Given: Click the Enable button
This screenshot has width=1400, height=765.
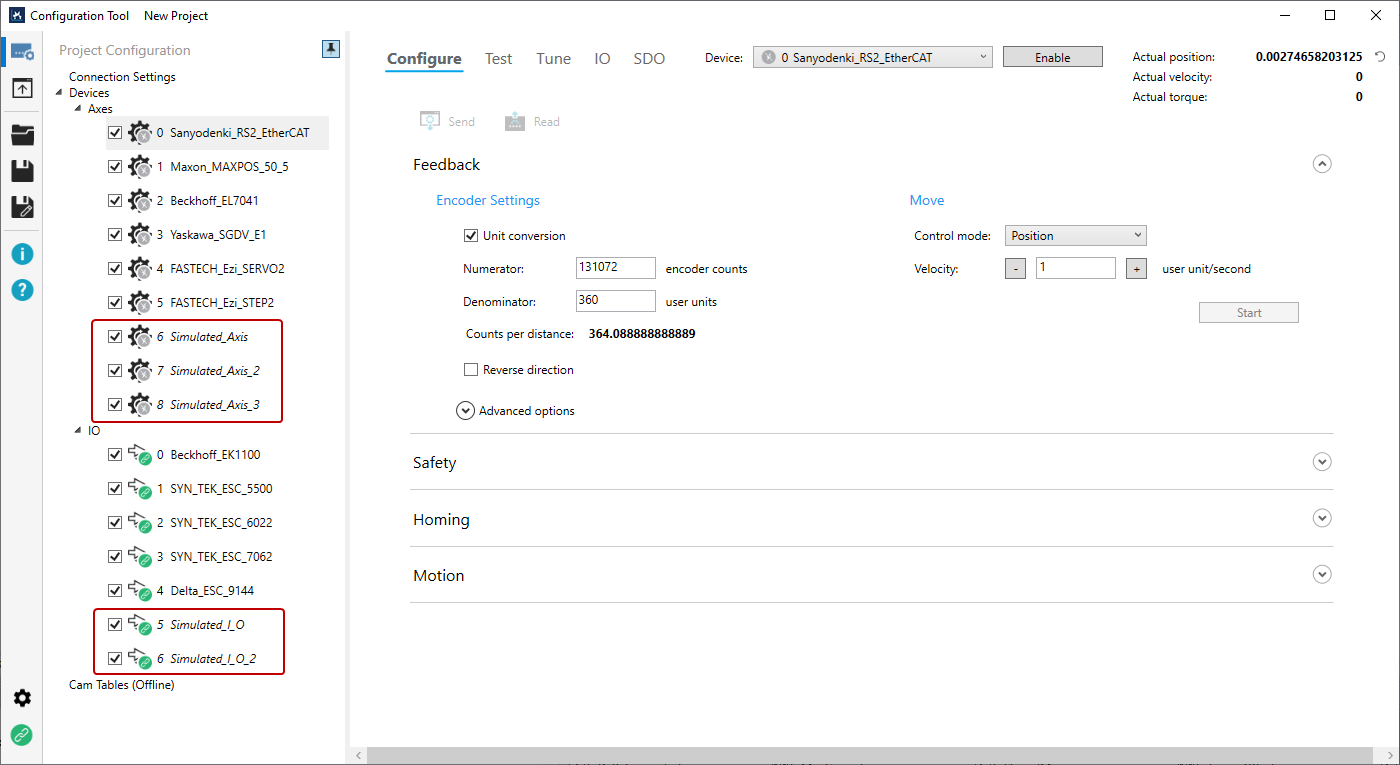Looking at the screenshot, I should coord(1052,58).
